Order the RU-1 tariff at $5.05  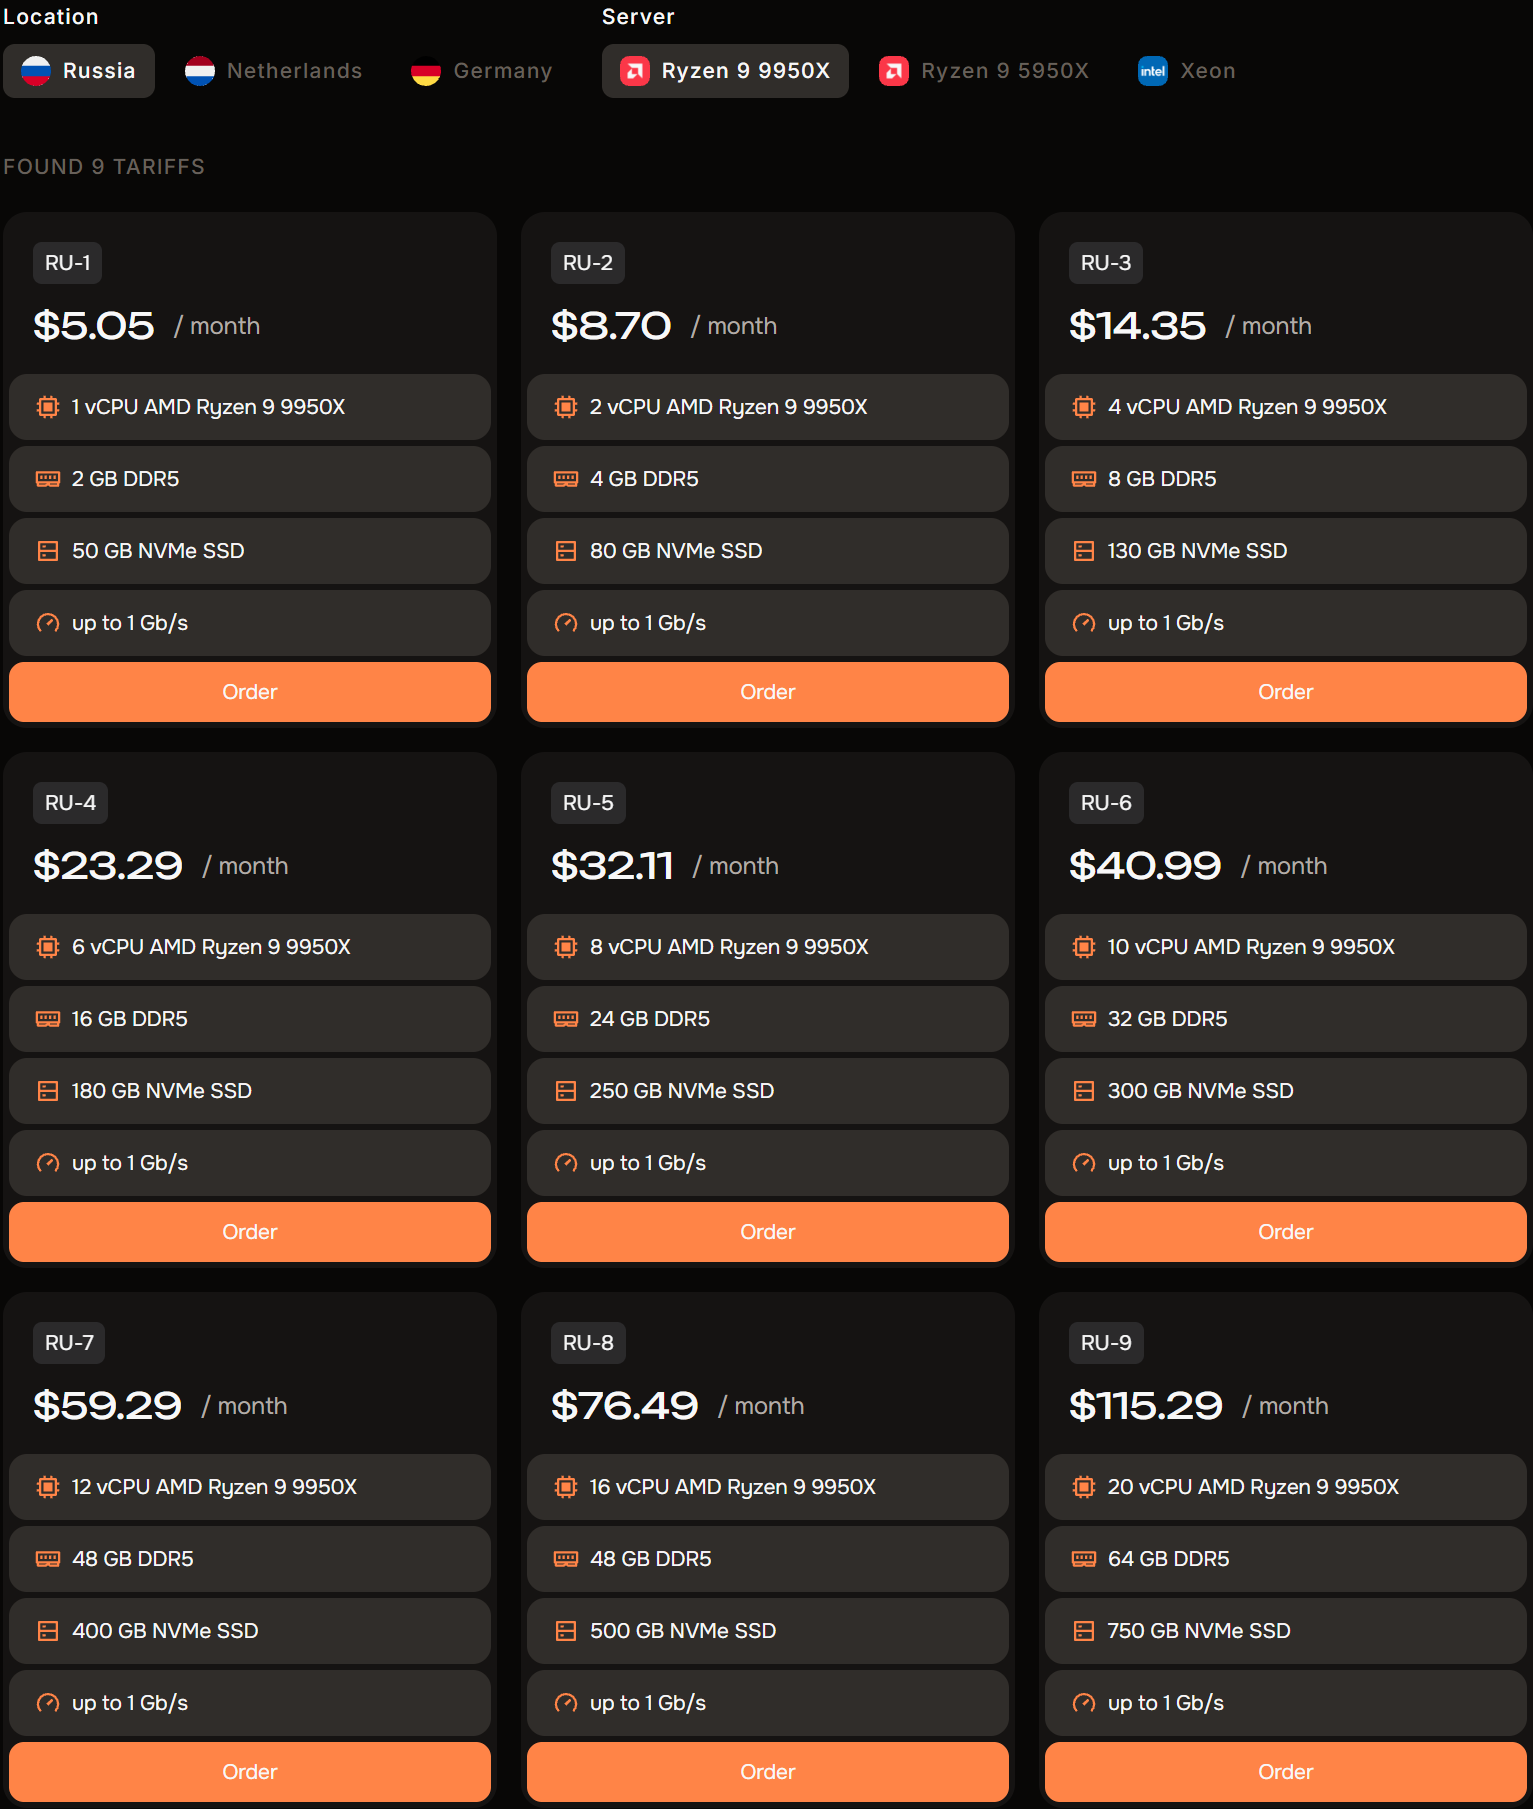(x=250, y=692)
